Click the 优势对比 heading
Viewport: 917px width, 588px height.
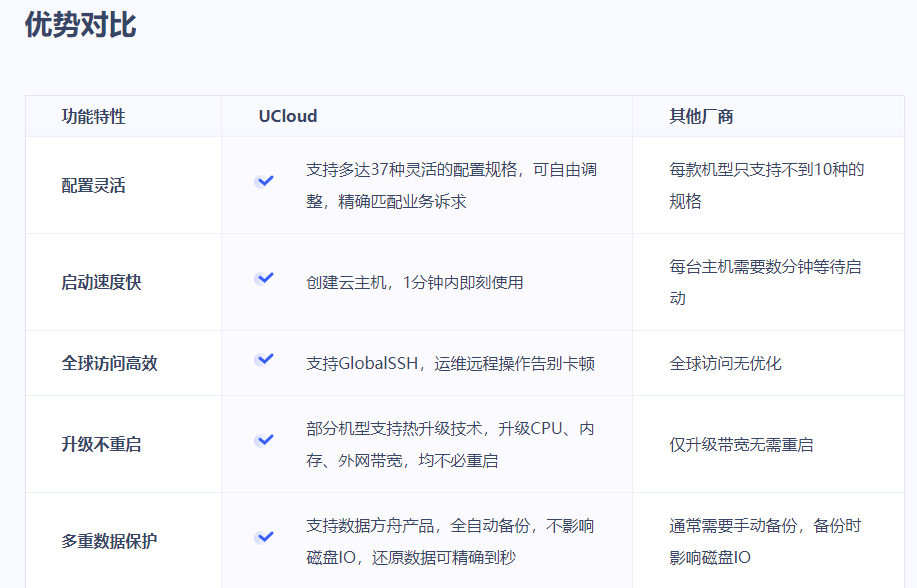pos(80,26)
